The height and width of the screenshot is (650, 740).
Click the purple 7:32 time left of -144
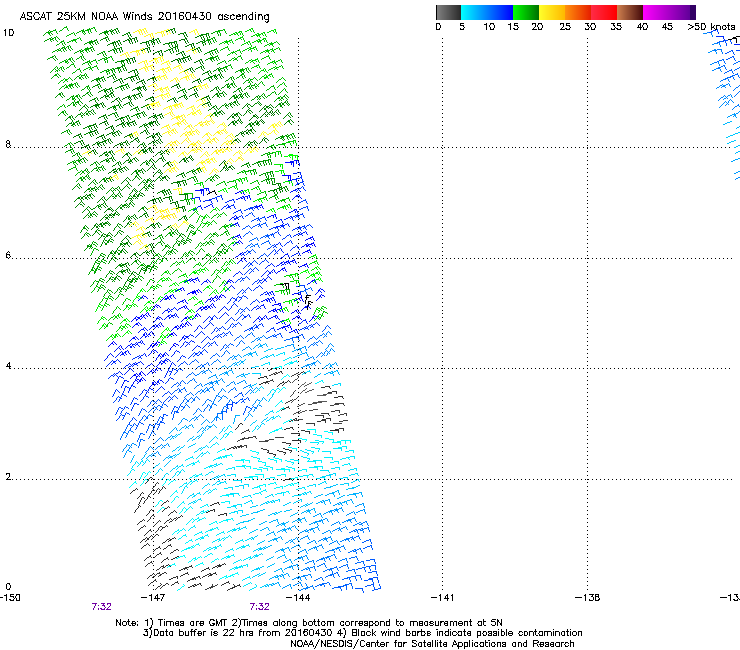[x=260, y=607]
